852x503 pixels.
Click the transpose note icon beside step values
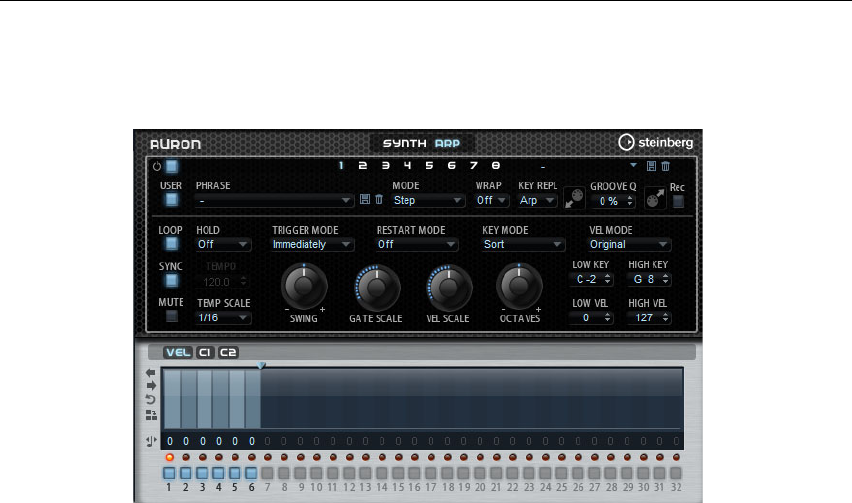click(x=151, y=441)
